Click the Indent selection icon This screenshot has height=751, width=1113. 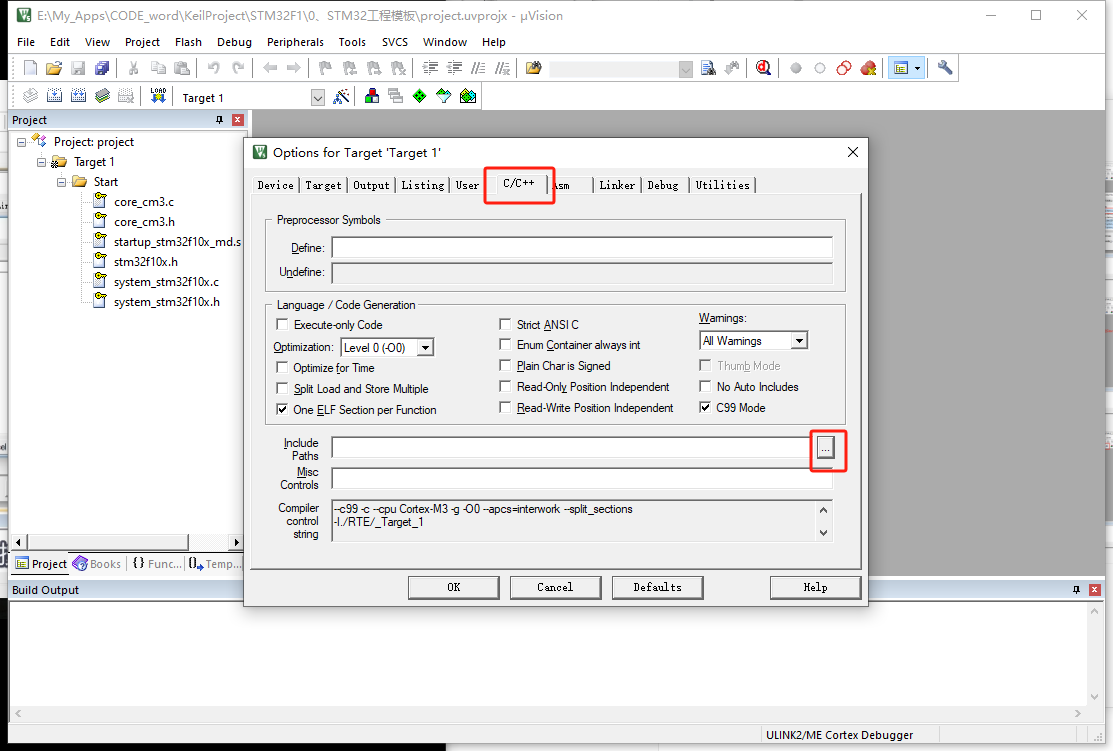click(x=430, y=68)
